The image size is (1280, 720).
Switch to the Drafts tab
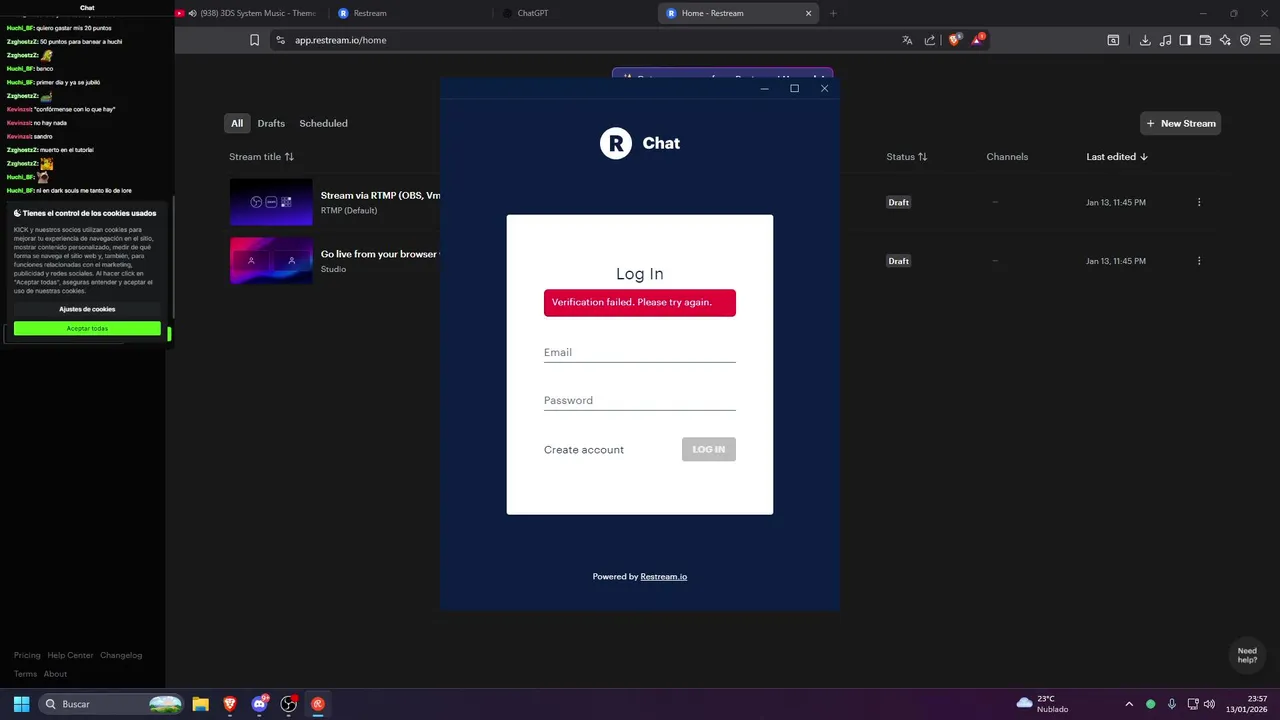[271, 123]
